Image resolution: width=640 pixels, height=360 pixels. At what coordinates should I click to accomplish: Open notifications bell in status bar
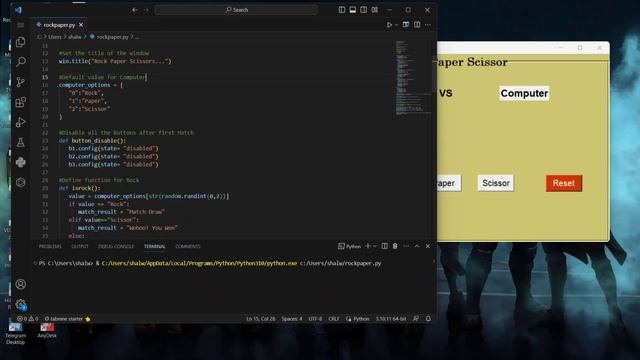pos(428,319)
